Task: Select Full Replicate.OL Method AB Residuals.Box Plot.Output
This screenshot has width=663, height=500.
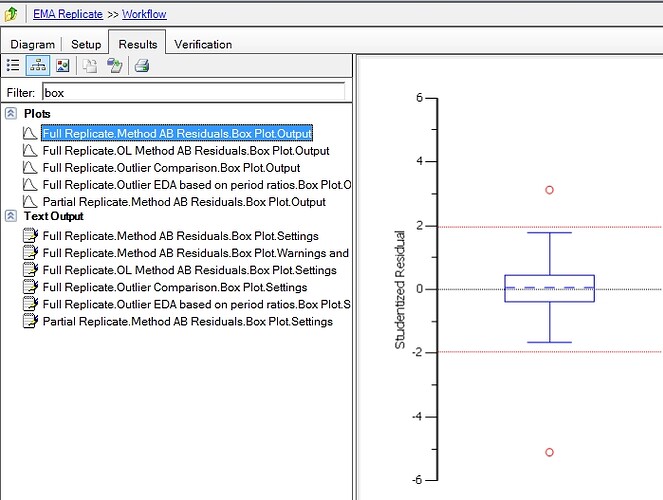Action: 186,151
